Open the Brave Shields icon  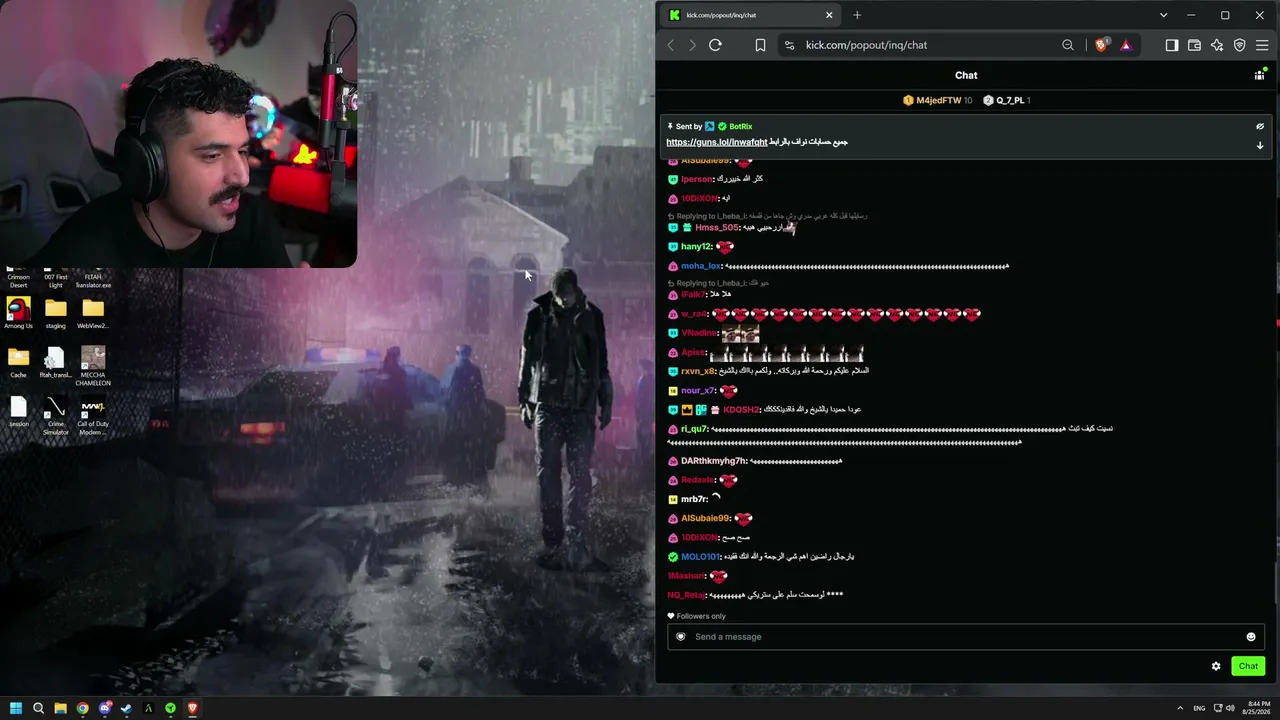point(1101,45)
